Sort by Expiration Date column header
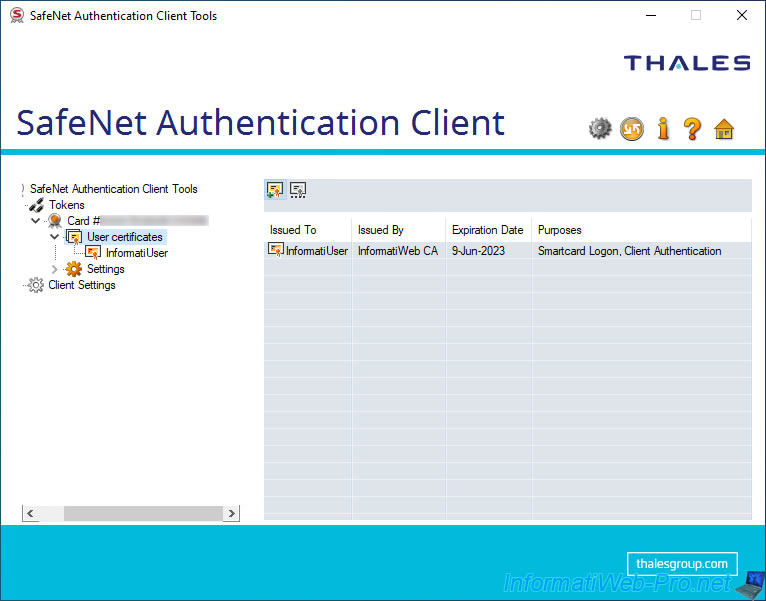 pos(487,230)
